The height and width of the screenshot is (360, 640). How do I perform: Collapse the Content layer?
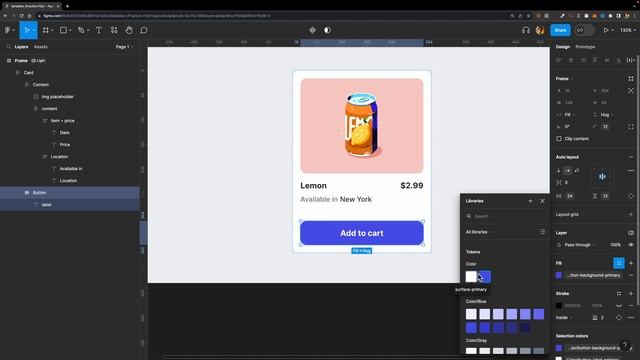coord(27,84)
